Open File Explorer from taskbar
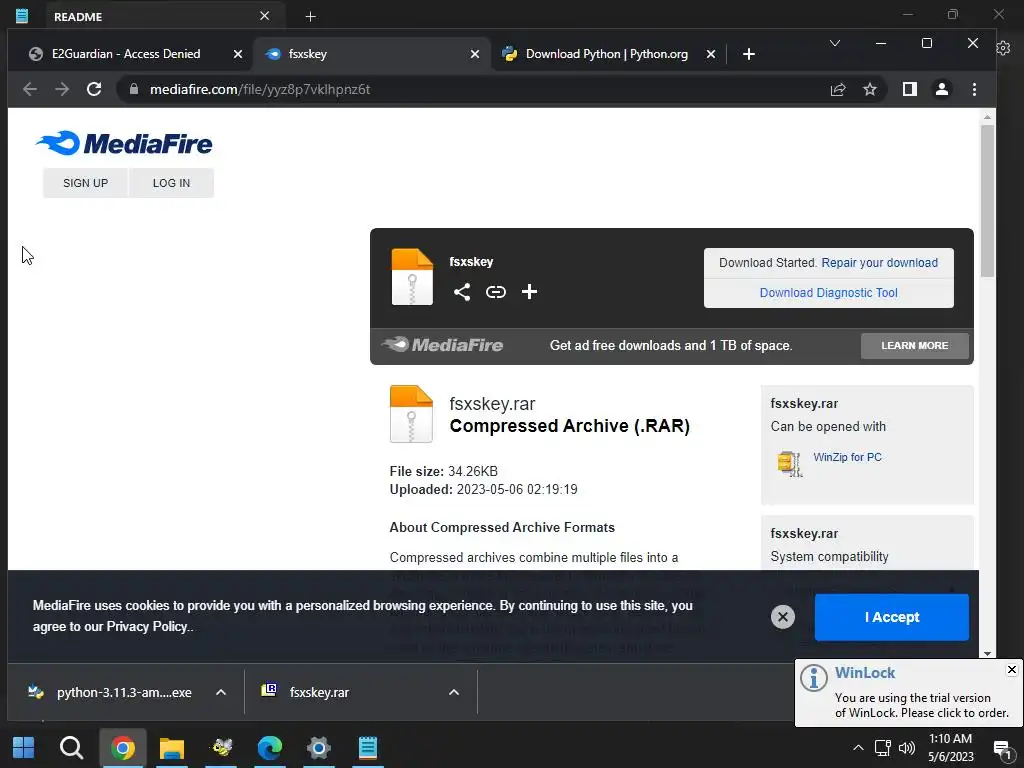Screen dimensions: 1024x768 pos(172,748)
